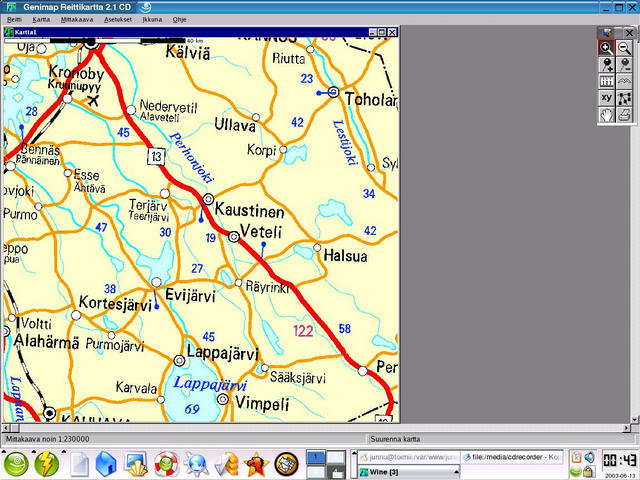
Task: Open the distance table tool icon
Action: tap(606, 82)
